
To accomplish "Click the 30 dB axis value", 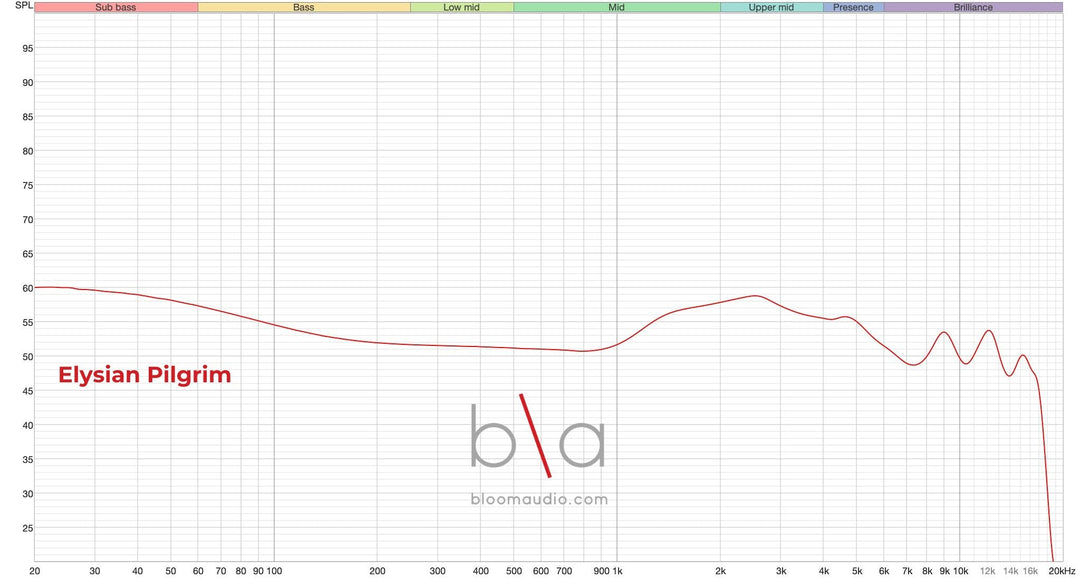I will (28, 494).
